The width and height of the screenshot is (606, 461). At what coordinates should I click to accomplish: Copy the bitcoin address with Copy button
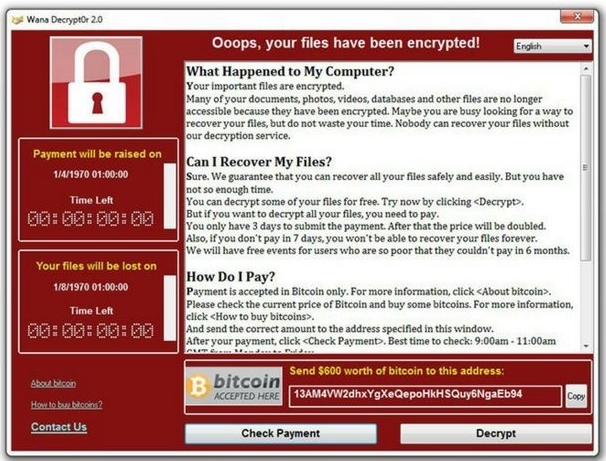[576, 396]
